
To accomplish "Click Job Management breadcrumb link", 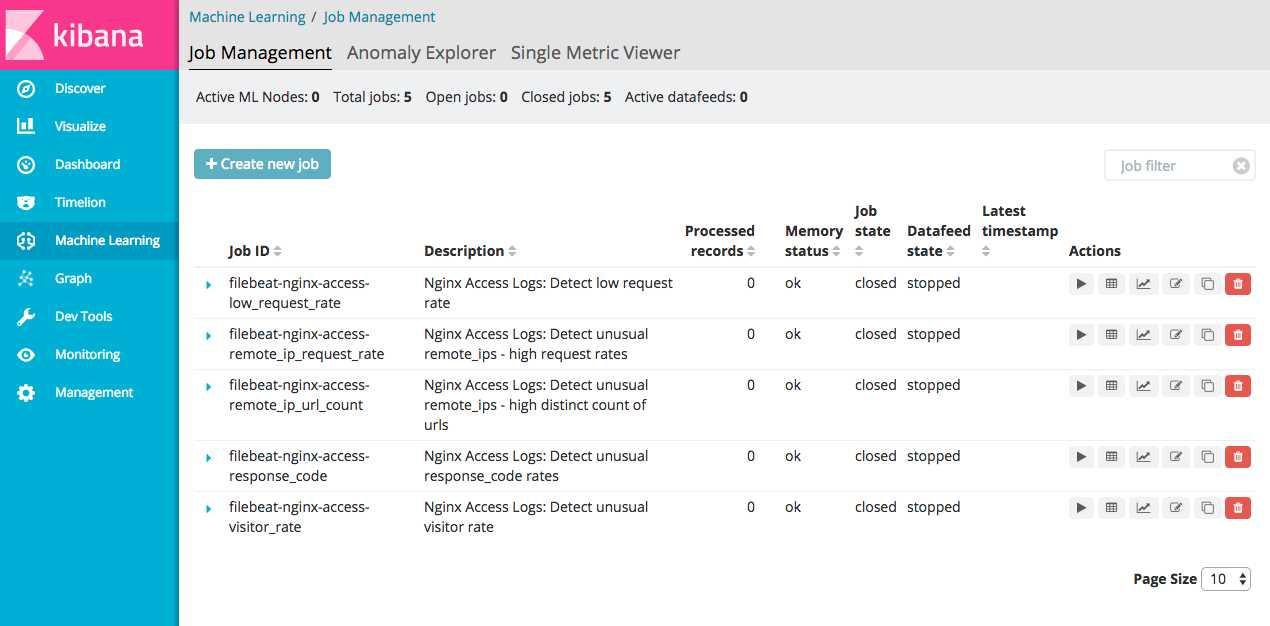I will click(379, 17).
